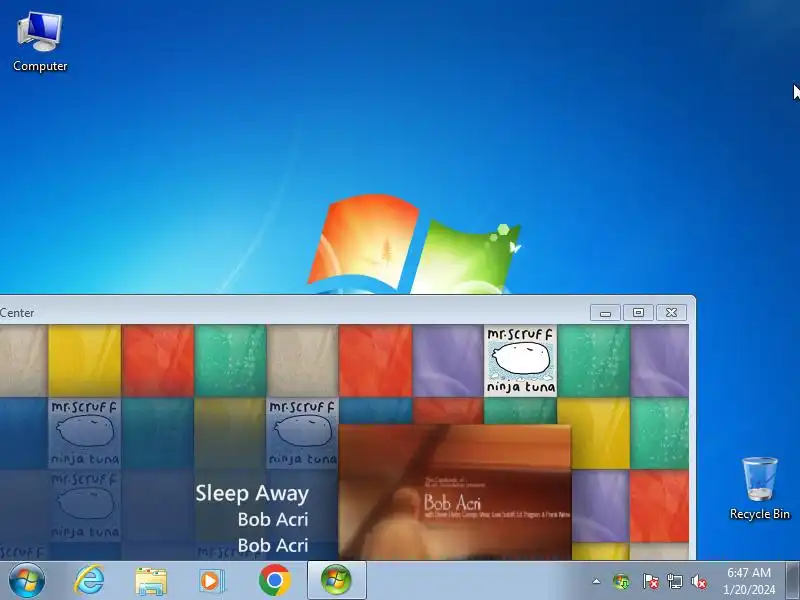The image size is (800, 600).
Task: Launch Internet Explorer from the taskbar
Action: pos(89,581)
